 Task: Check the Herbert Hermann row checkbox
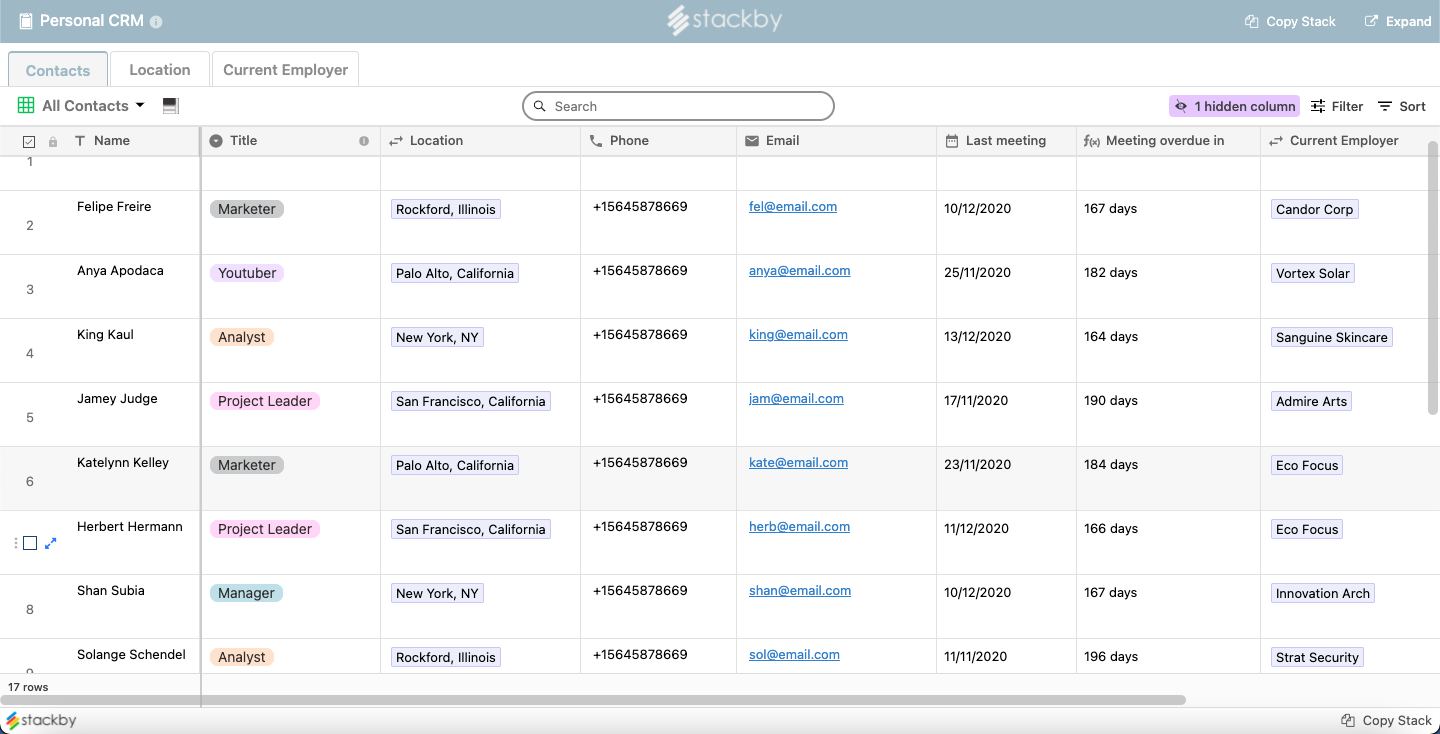point(30,543)
